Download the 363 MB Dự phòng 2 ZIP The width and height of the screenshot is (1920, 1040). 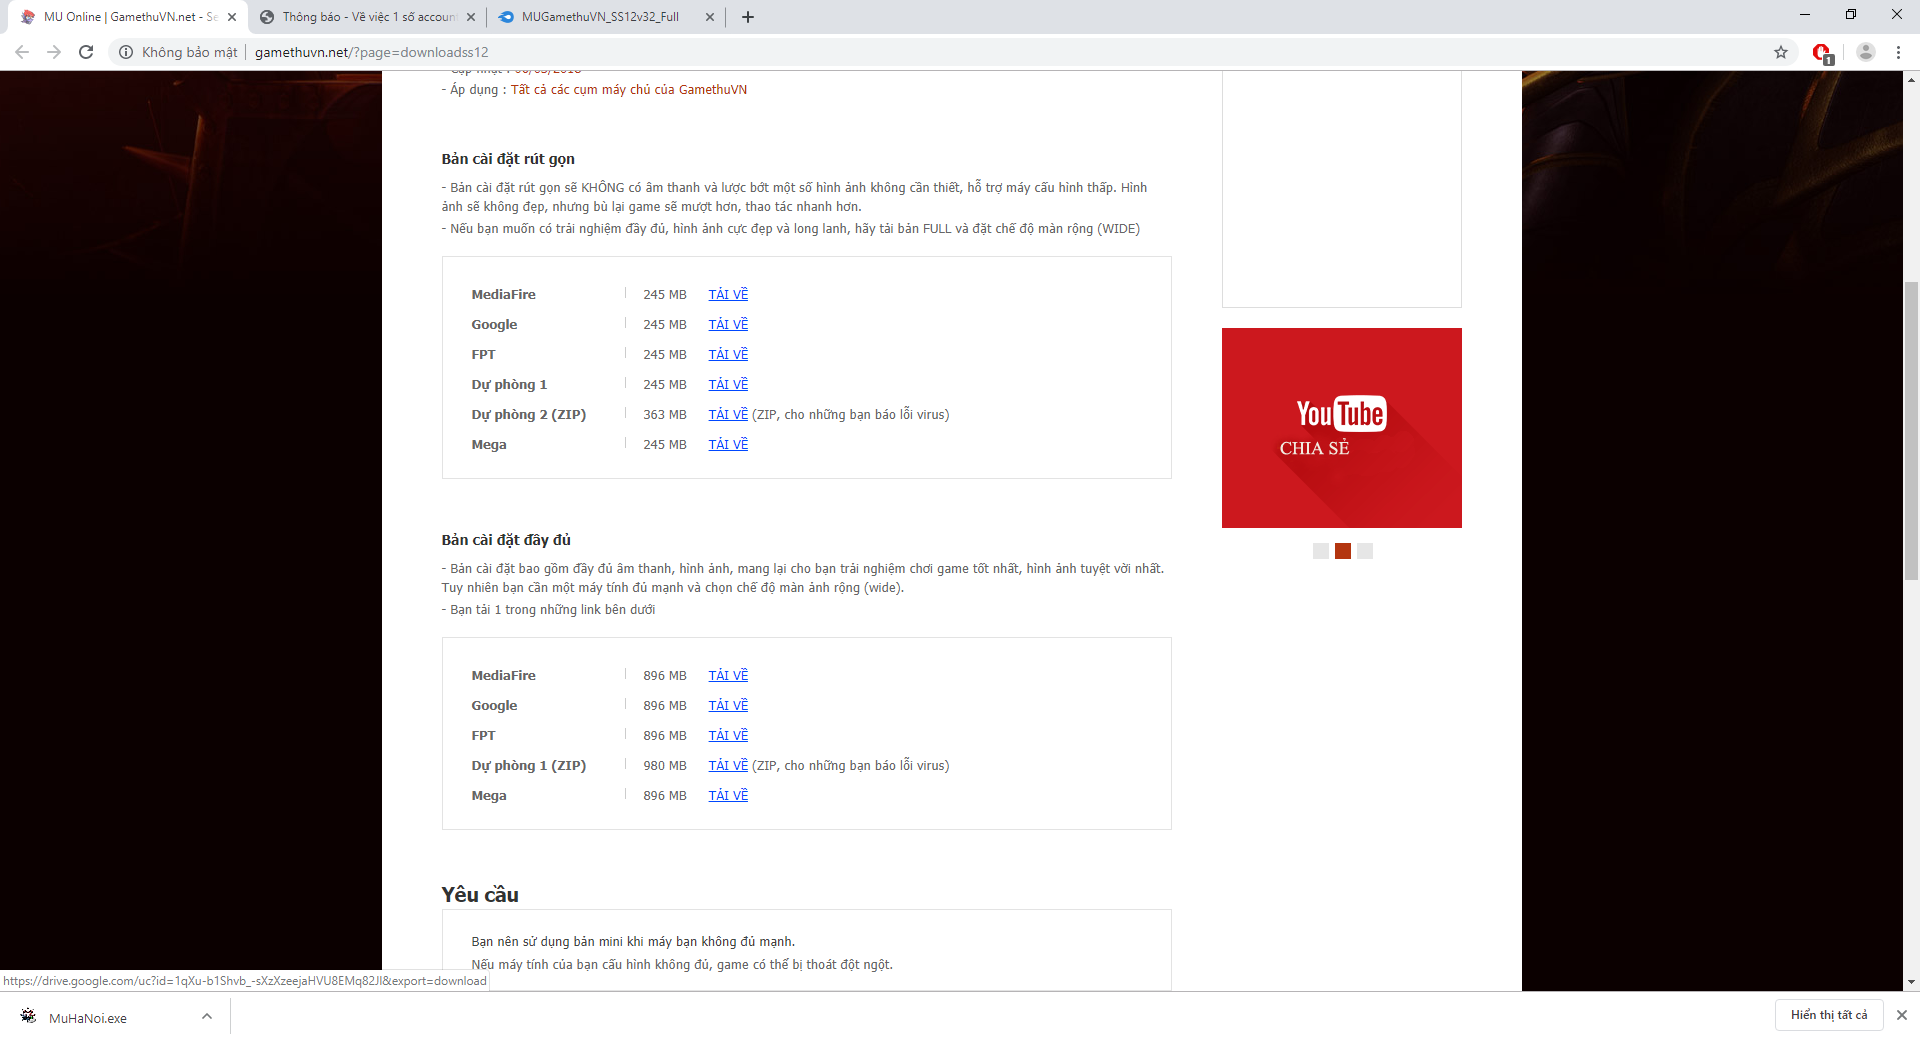728,415
